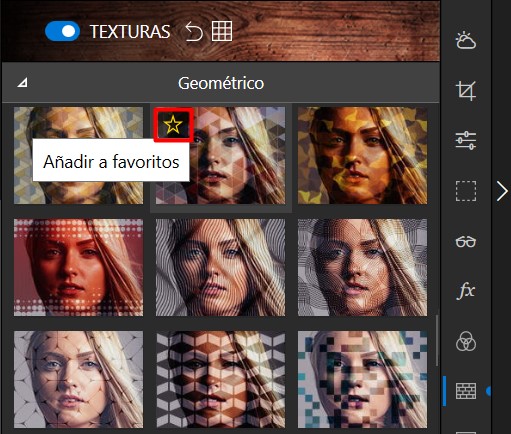
Task: Select the dark chevron cubes texture
Action: [x=221, y=379]
